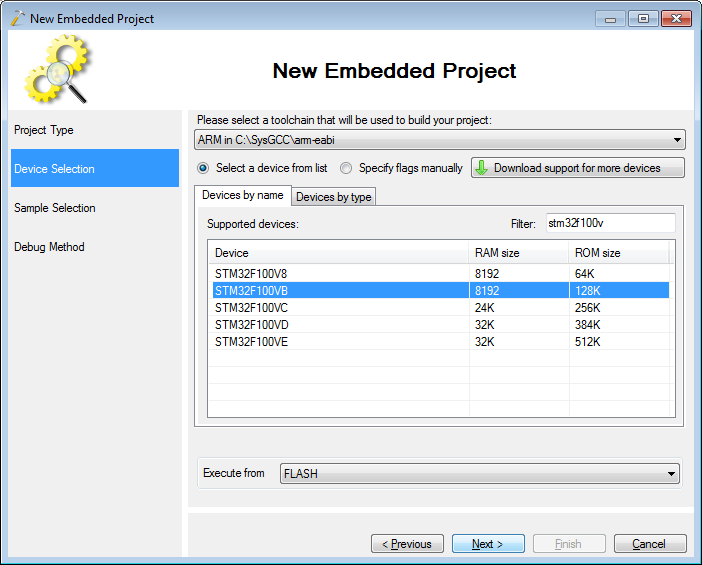Switch to 'Devices by type' tab

334,197
